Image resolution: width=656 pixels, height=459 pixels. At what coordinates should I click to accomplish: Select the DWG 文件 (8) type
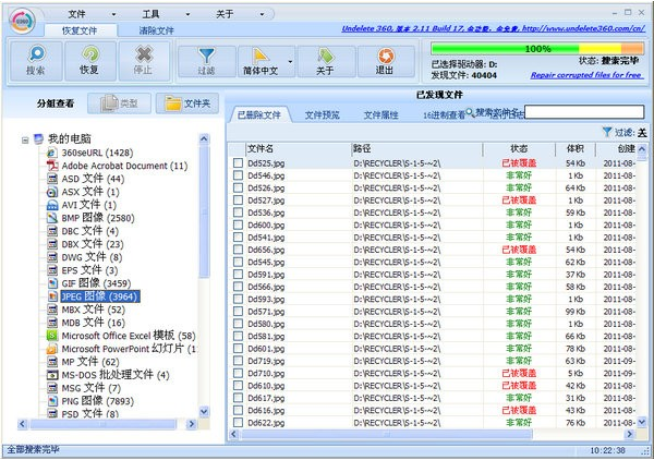(92, 257)
